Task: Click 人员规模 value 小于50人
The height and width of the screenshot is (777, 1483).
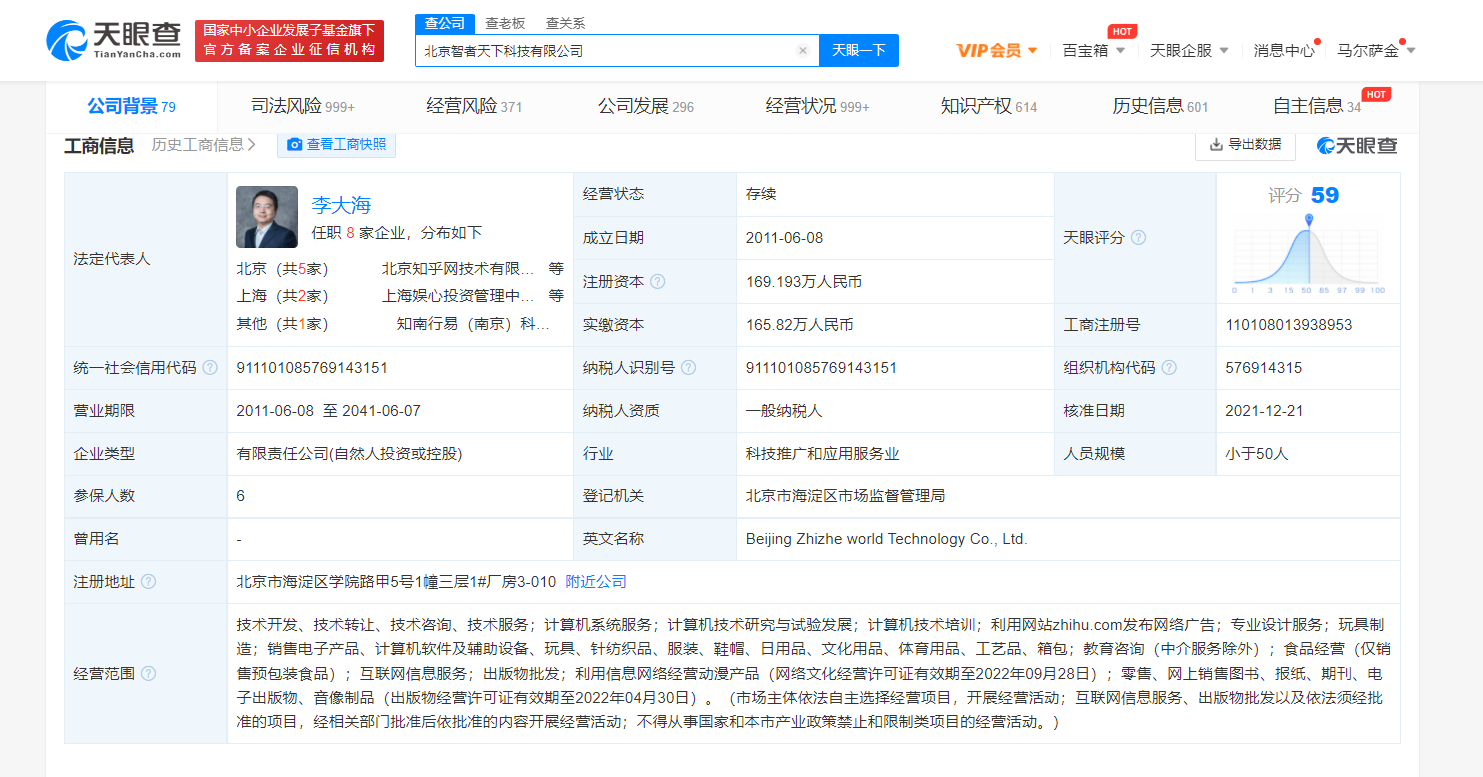Action: click(1257, 454)
